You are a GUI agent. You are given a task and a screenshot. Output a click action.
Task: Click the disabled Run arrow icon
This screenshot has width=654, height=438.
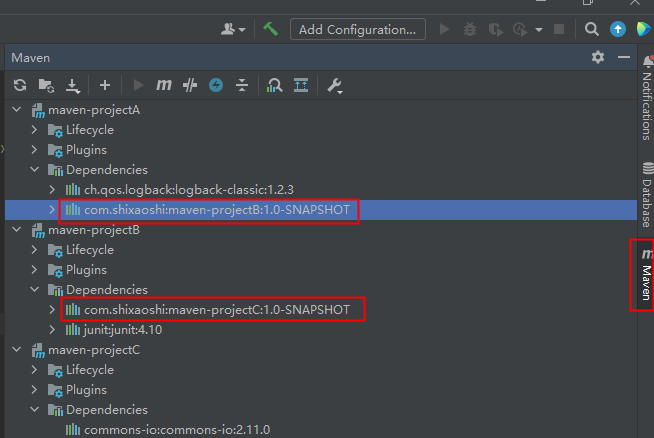tap(445, 29)
